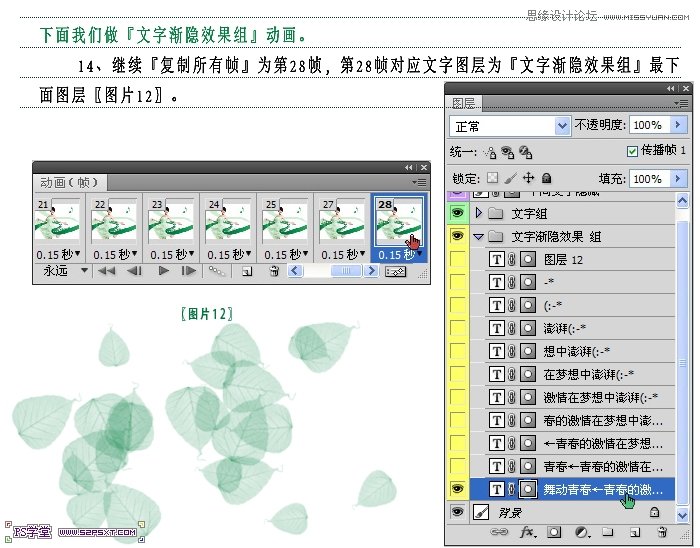Viewport: 700px width, 548px height.
Task: Go to previous frame in animation panel
Action: (134, 271)
